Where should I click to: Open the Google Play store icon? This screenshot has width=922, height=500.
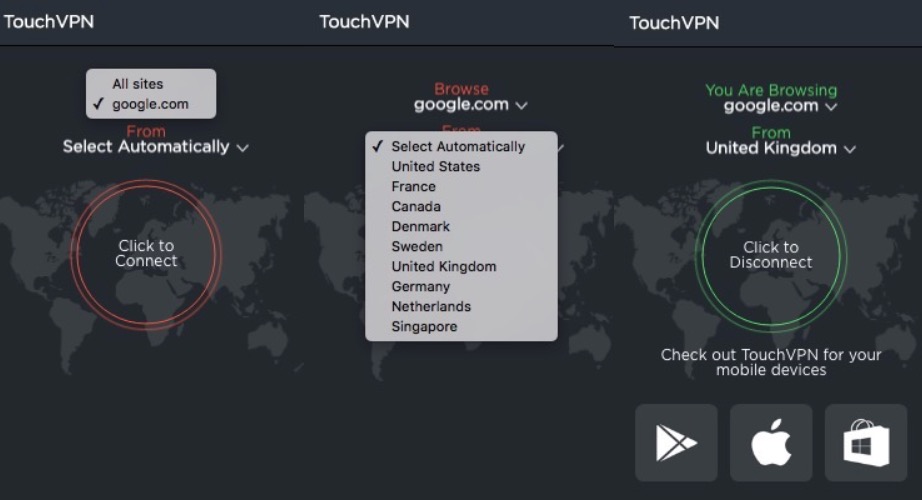click(676, 443)
